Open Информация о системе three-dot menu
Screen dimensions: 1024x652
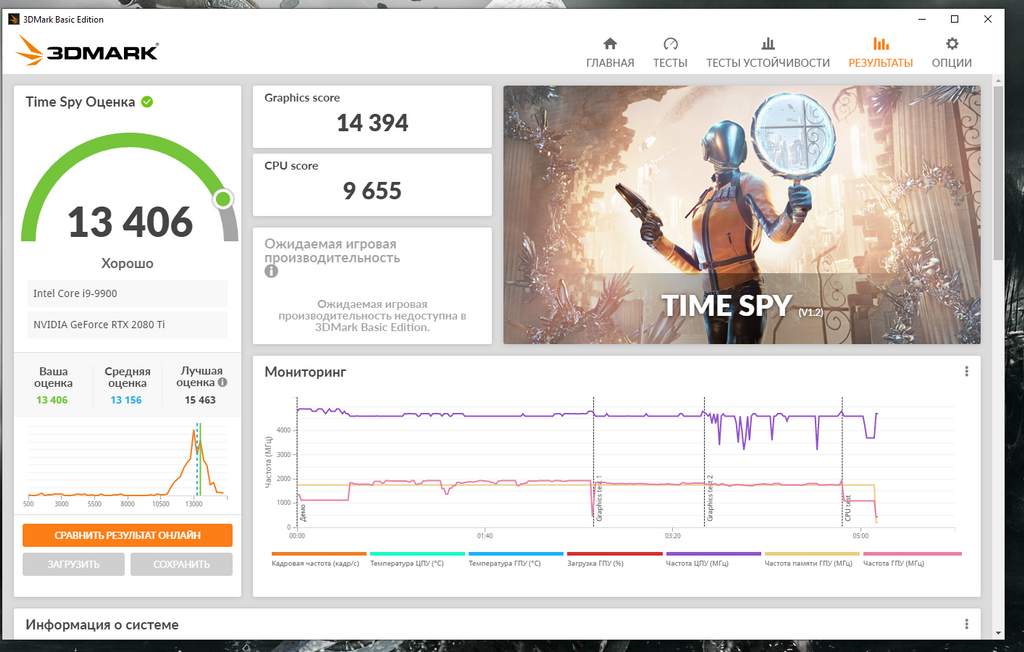(967, 624)
